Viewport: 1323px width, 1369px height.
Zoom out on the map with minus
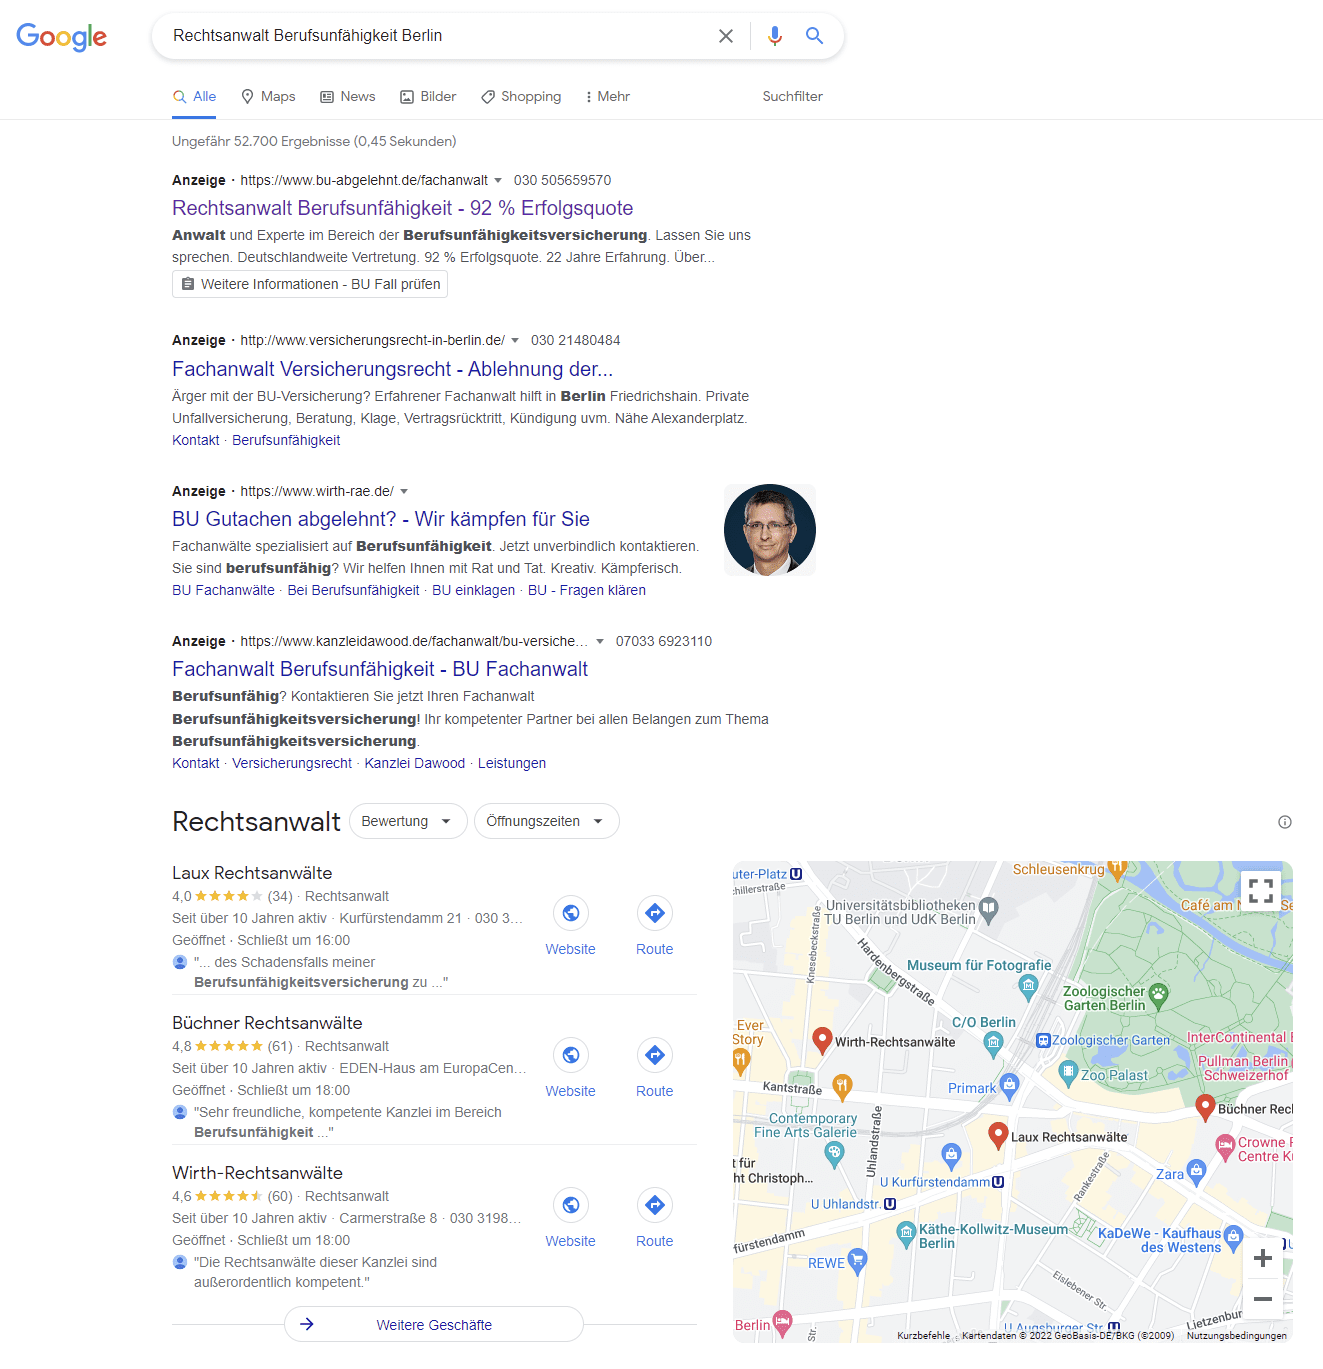pyautogui.click(x=1263, y=1299)
